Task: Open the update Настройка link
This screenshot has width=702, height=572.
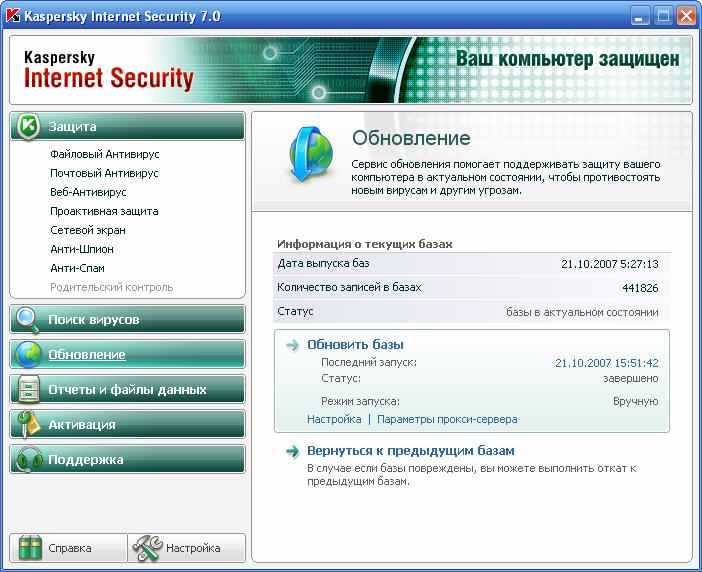Action: click(x=334, y=419)
